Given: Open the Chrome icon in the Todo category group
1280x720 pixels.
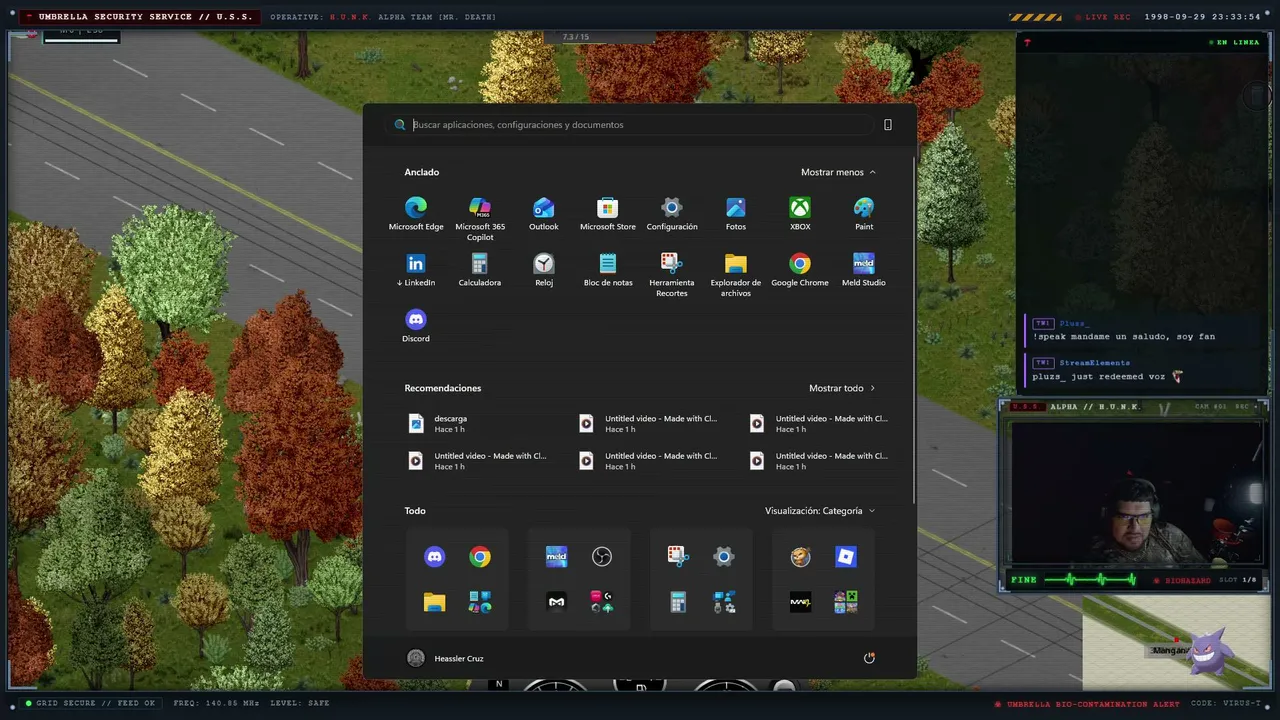Looking at the screenshot, I should (x=480, y=557).
